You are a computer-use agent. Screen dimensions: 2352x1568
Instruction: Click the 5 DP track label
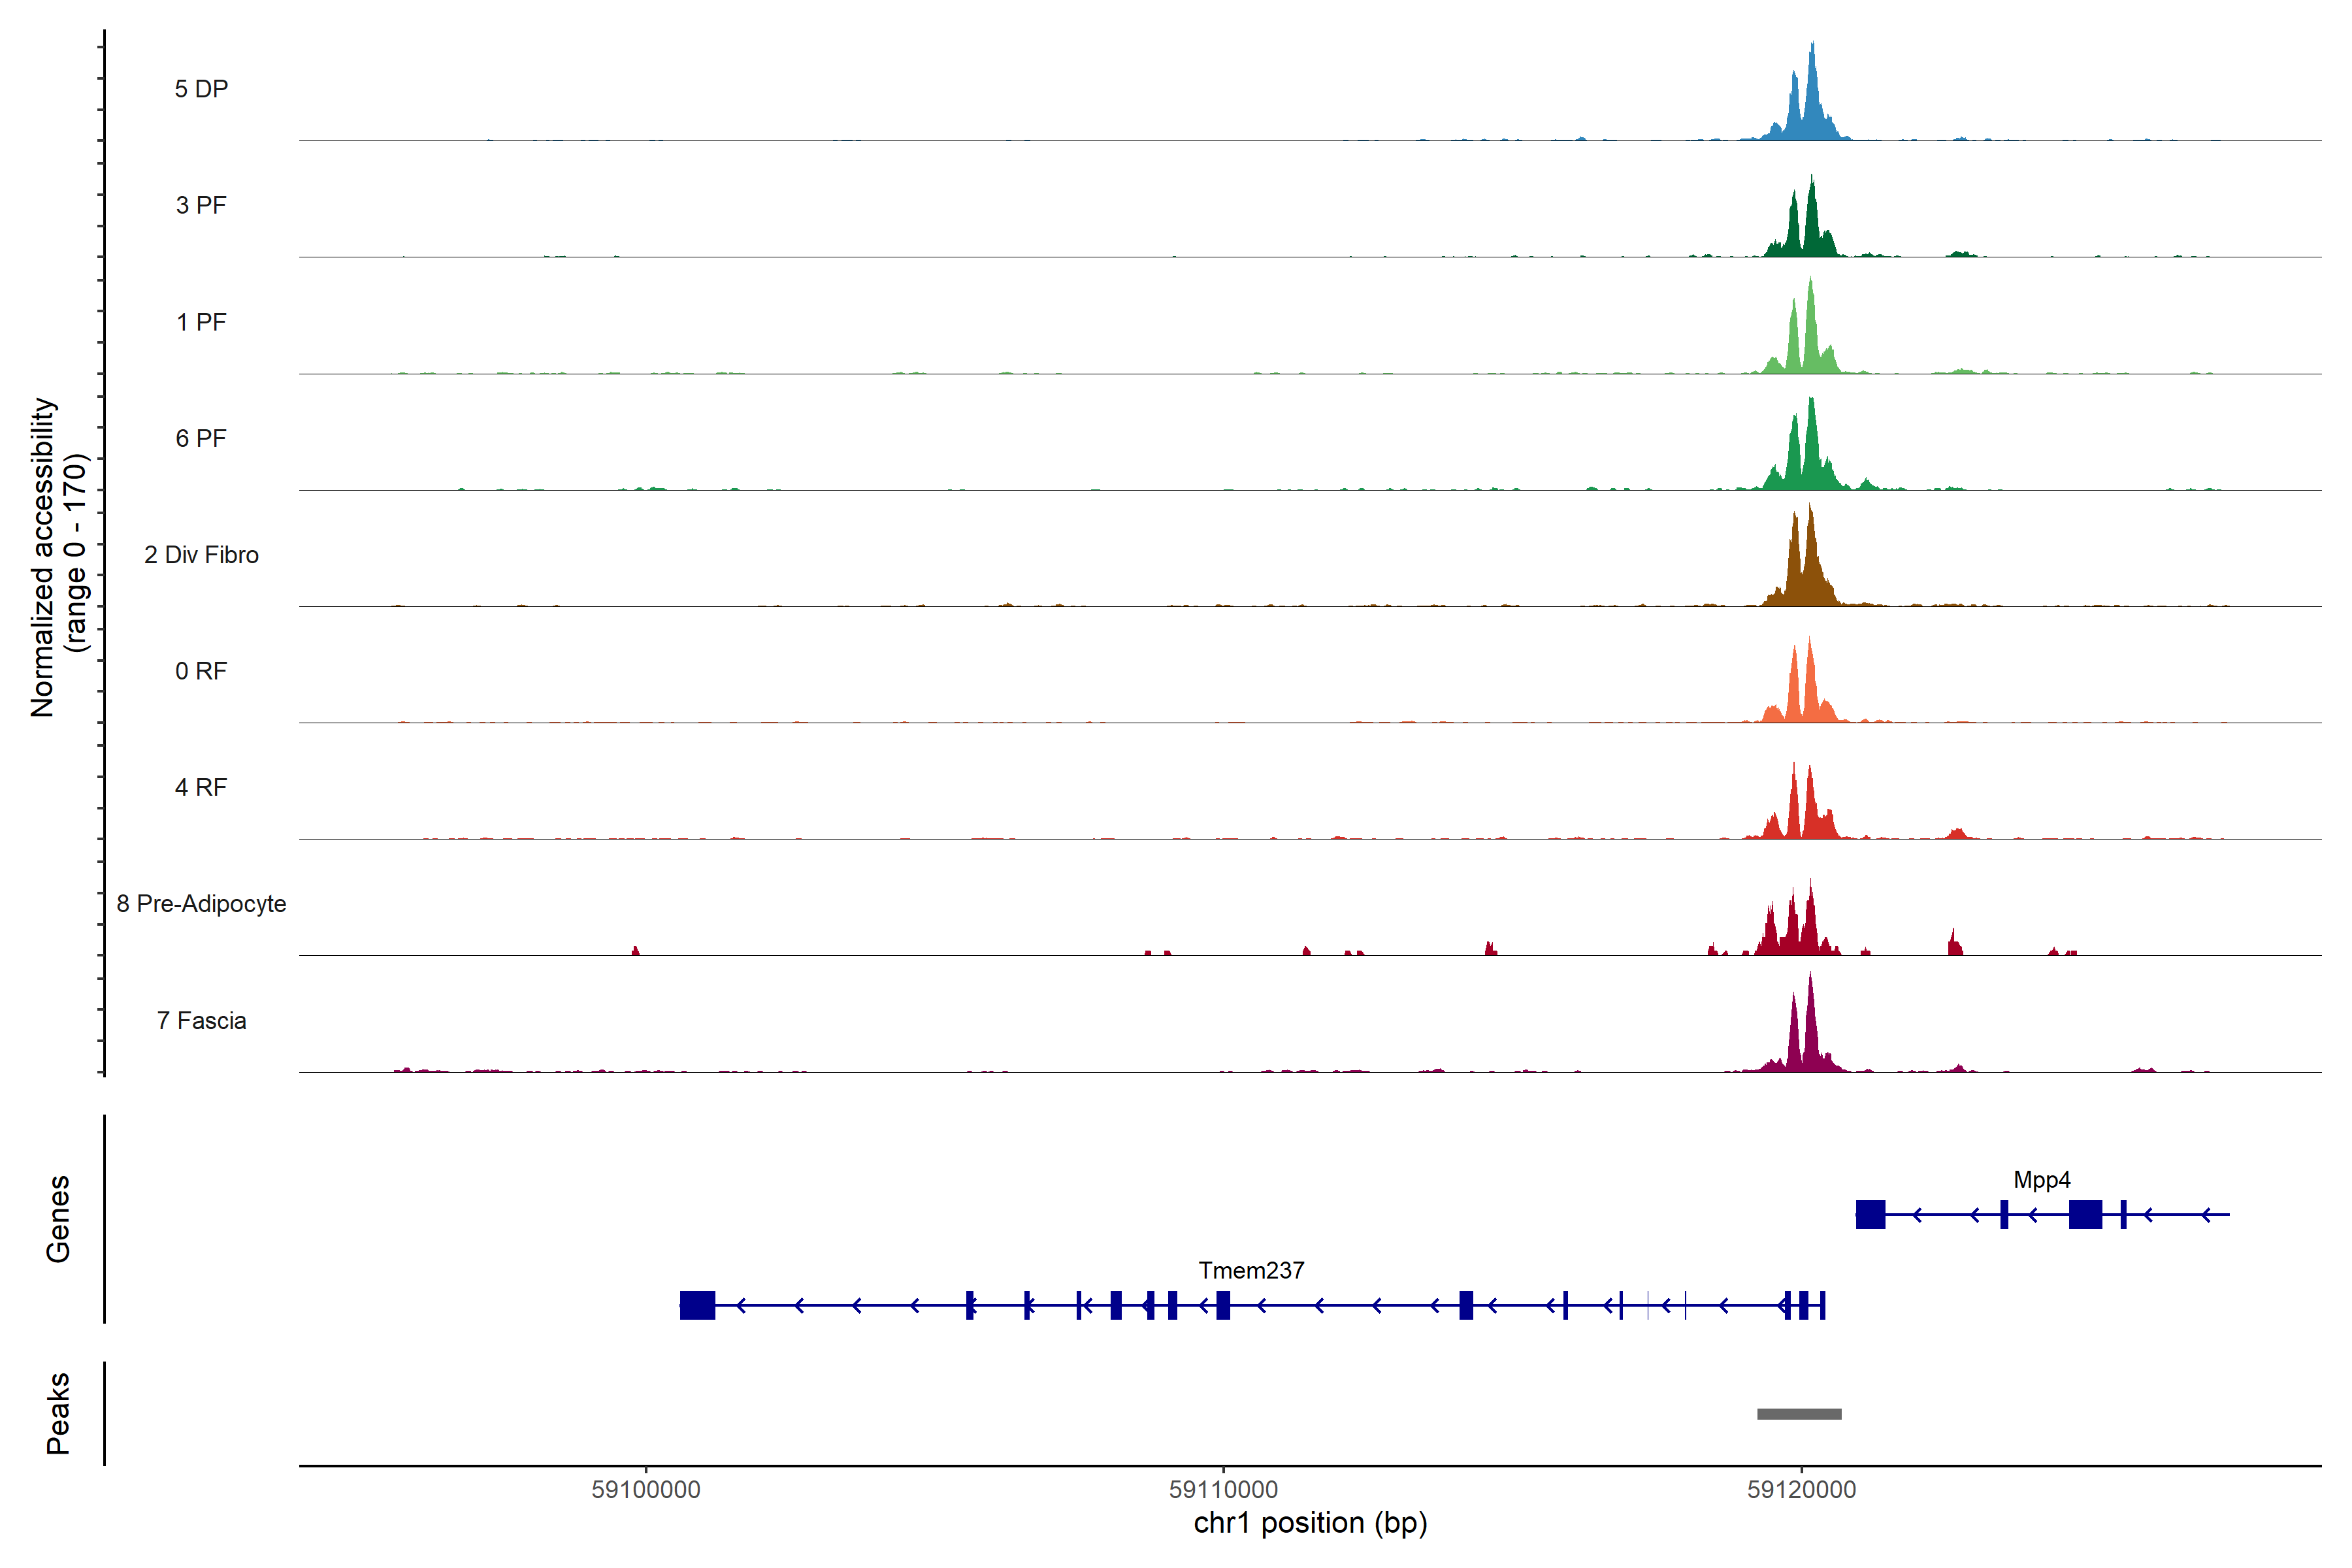(201, 89)
